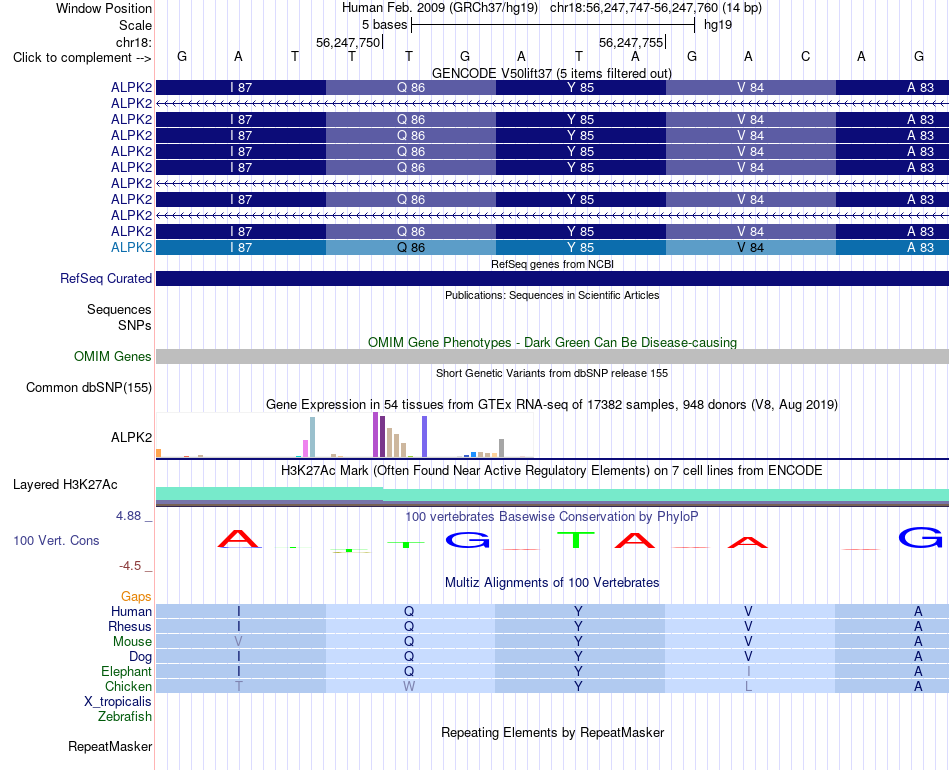Select the Mouse alignment row label
Viewport: 950px width, 770px height.
132,642
